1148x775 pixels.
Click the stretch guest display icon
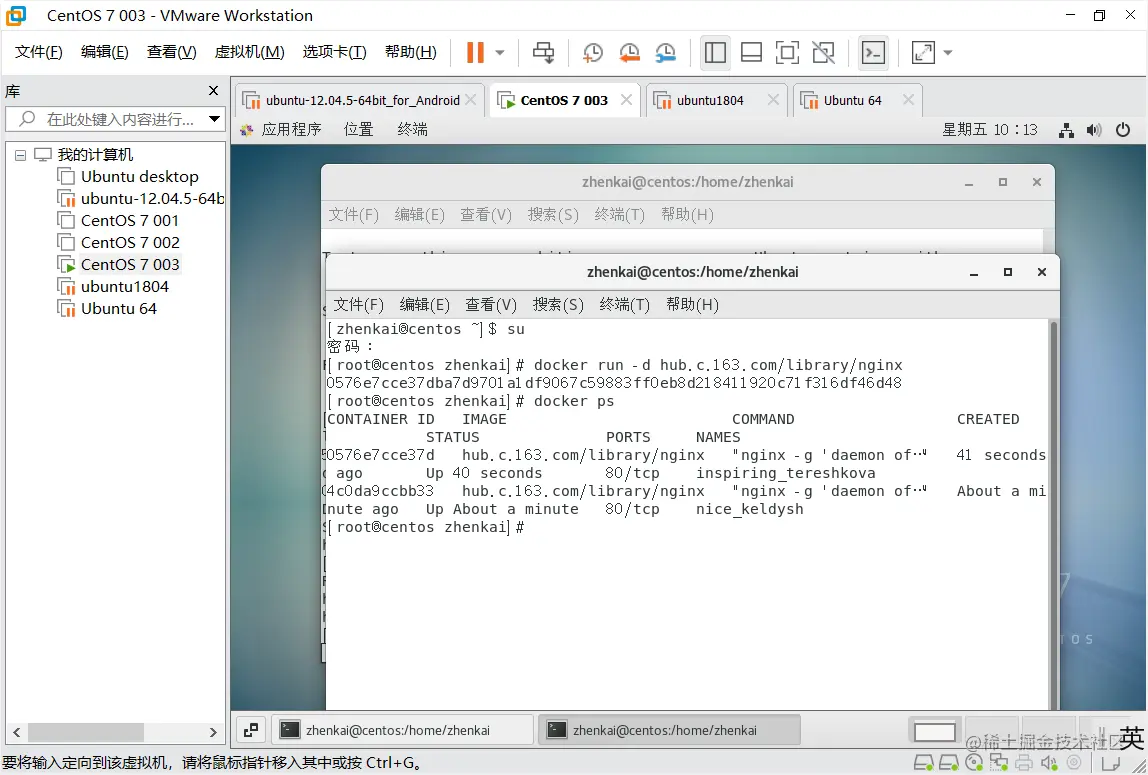point(923,52)
